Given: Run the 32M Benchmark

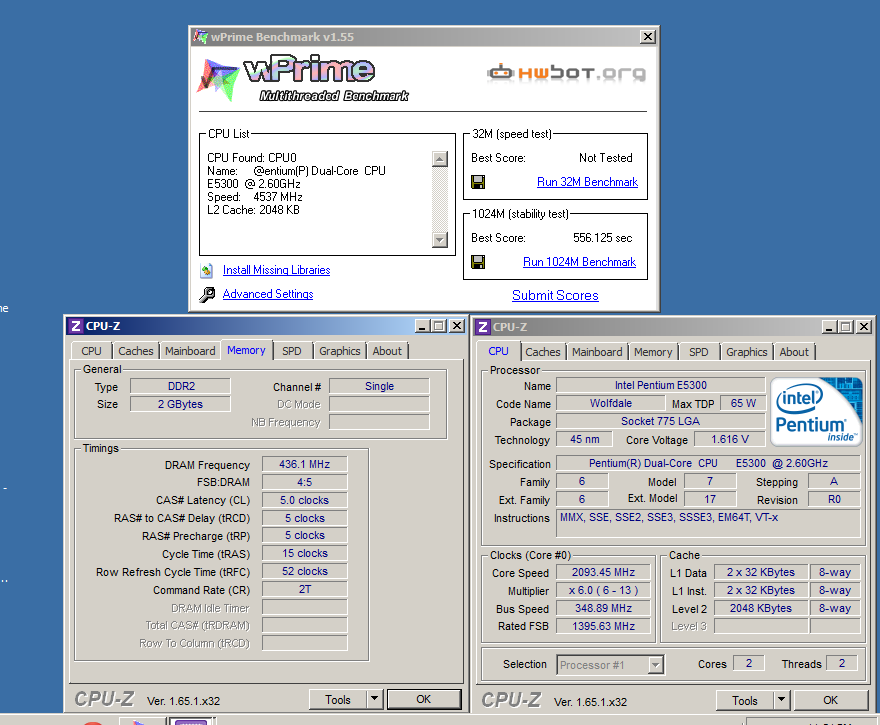Looking at the screenshot, I should point(587,182).
